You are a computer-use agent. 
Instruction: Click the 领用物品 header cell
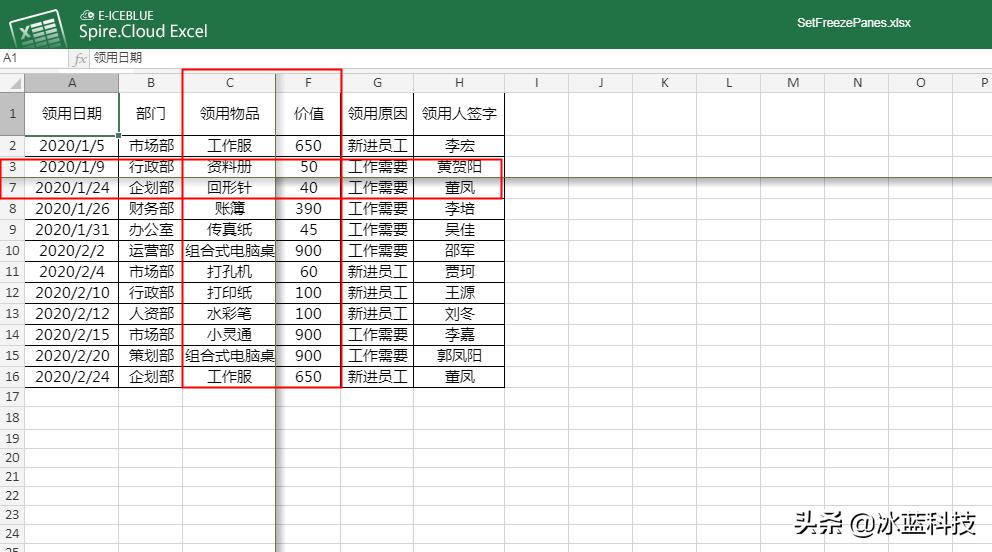(230, 114)
